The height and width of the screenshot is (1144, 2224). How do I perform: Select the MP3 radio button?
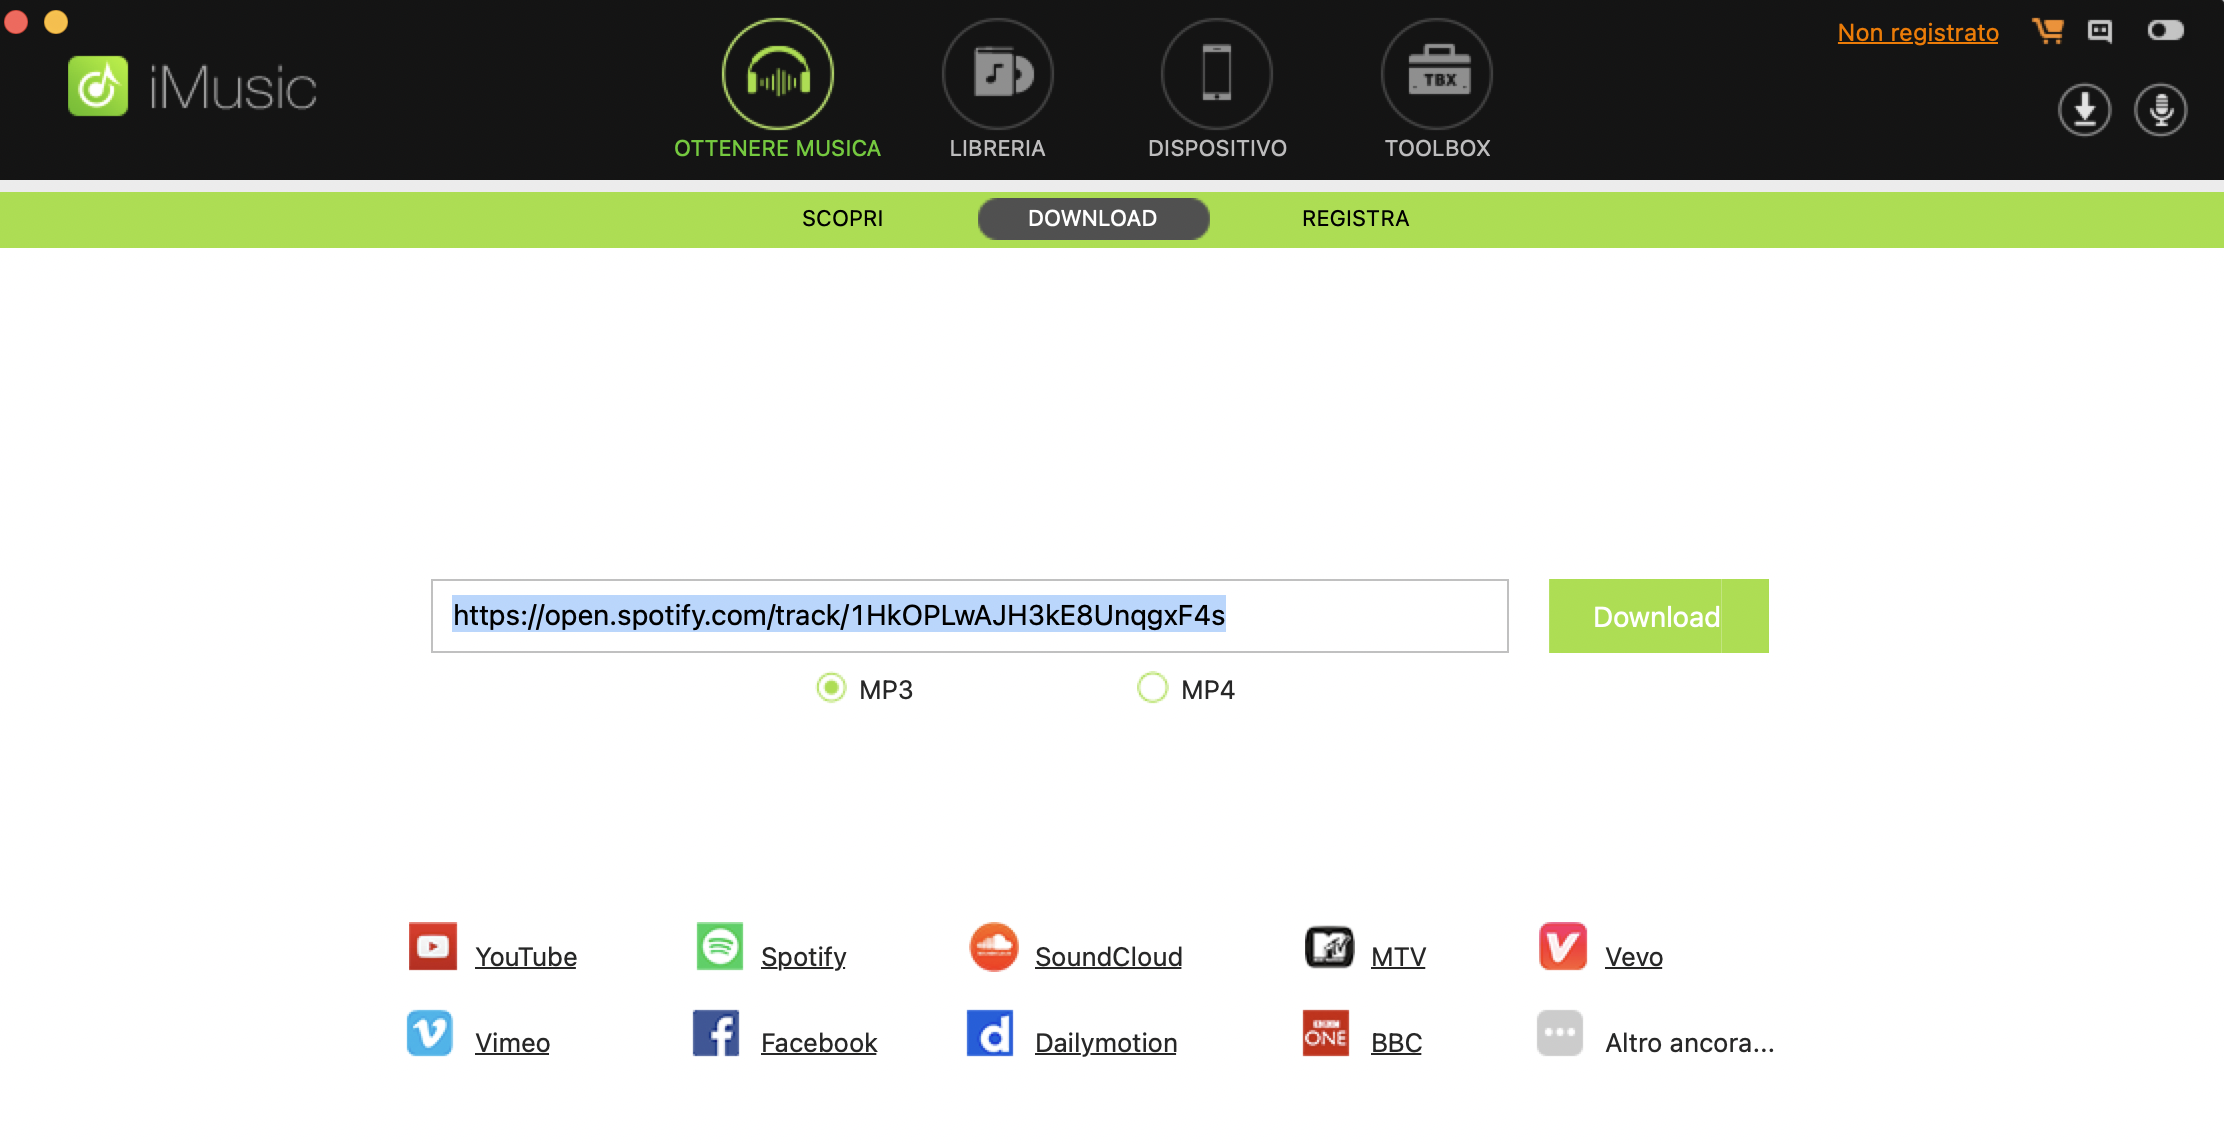[x=831, y=688]
